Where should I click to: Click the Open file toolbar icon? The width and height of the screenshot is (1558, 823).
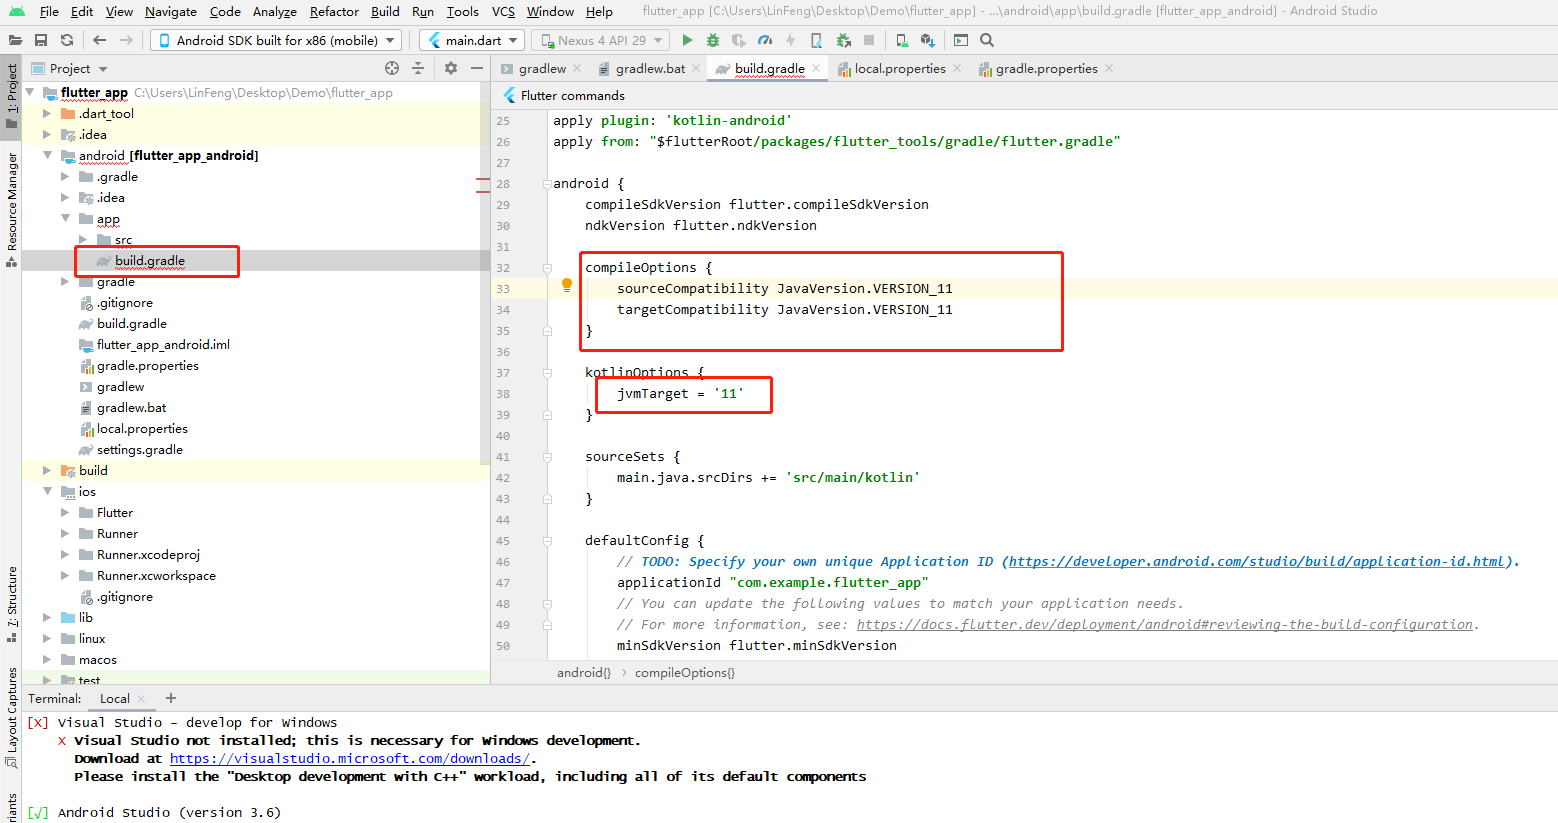click(x=15, y=40)
